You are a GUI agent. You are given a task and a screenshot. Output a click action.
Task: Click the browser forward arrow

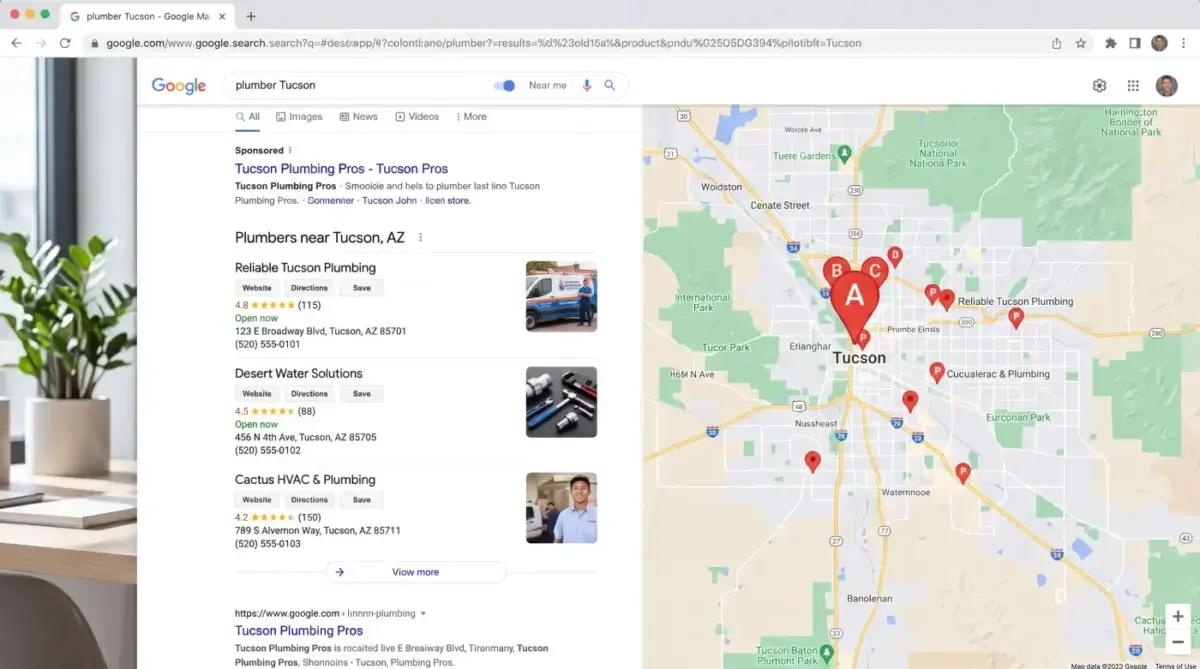click(41, 43)
